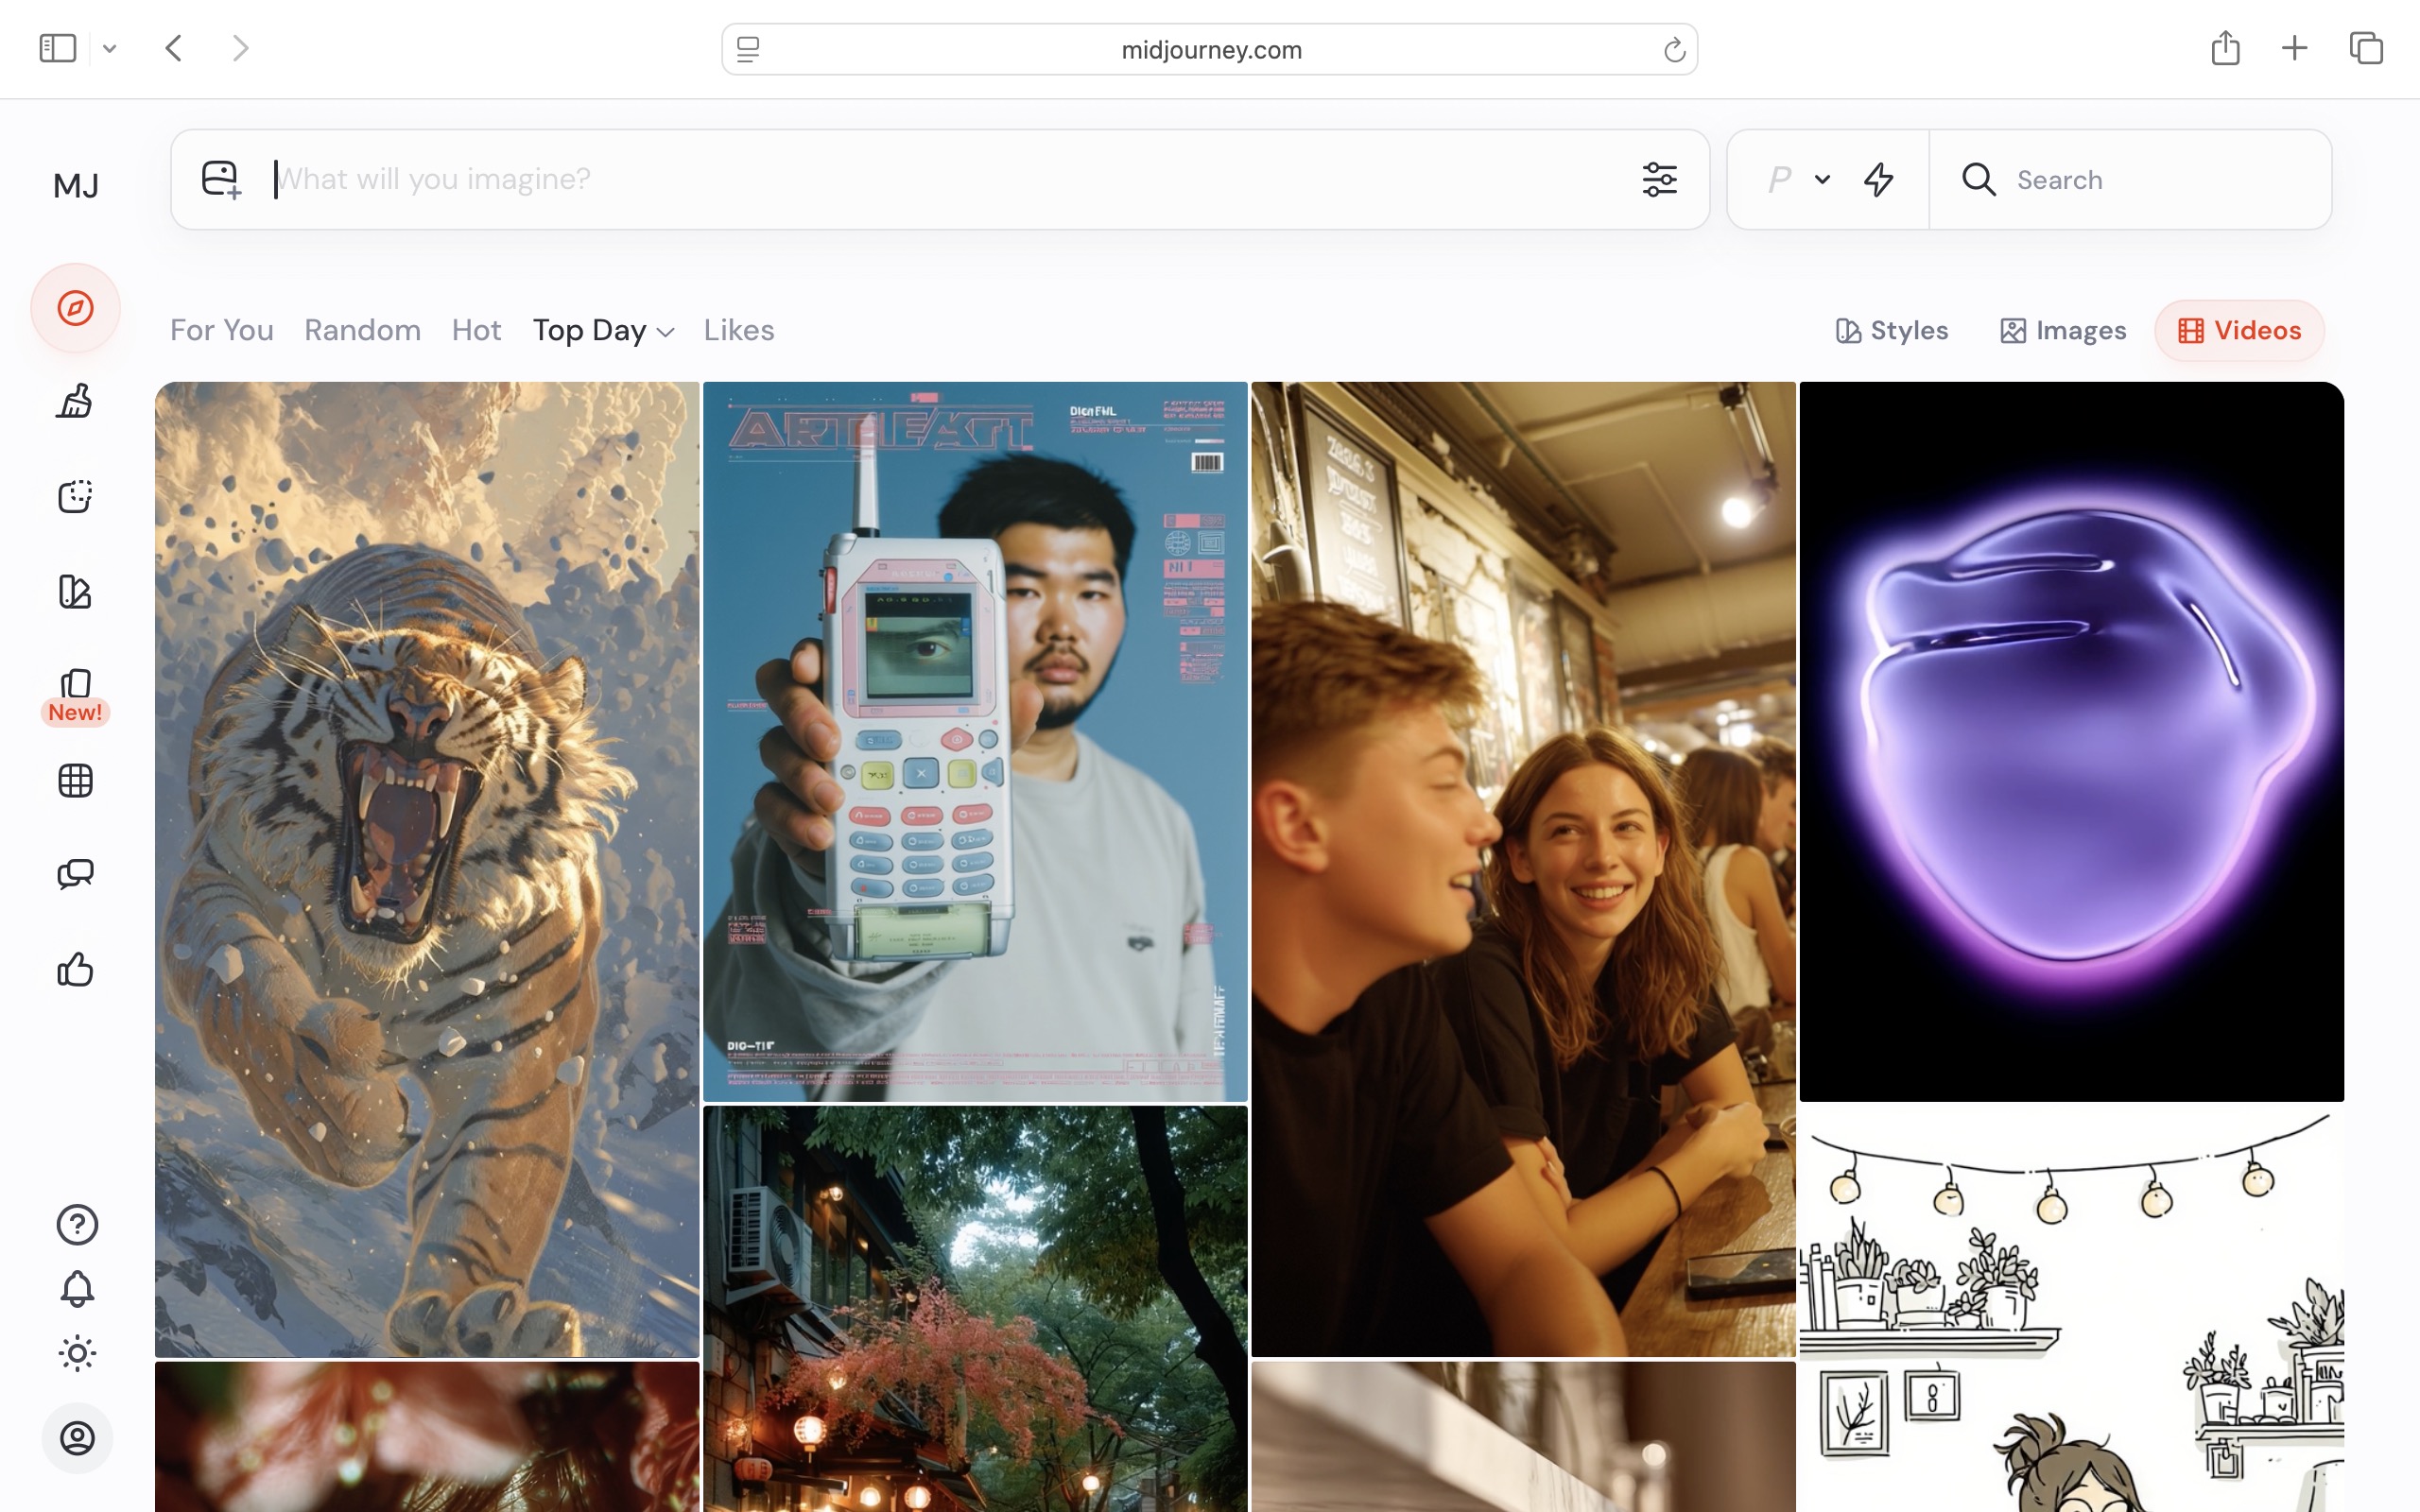Image resolution: width=2420 pixels, height=1512 pixels.
Task: Open the roaring tiger thumbnail
Action: [x=427, y=868]
